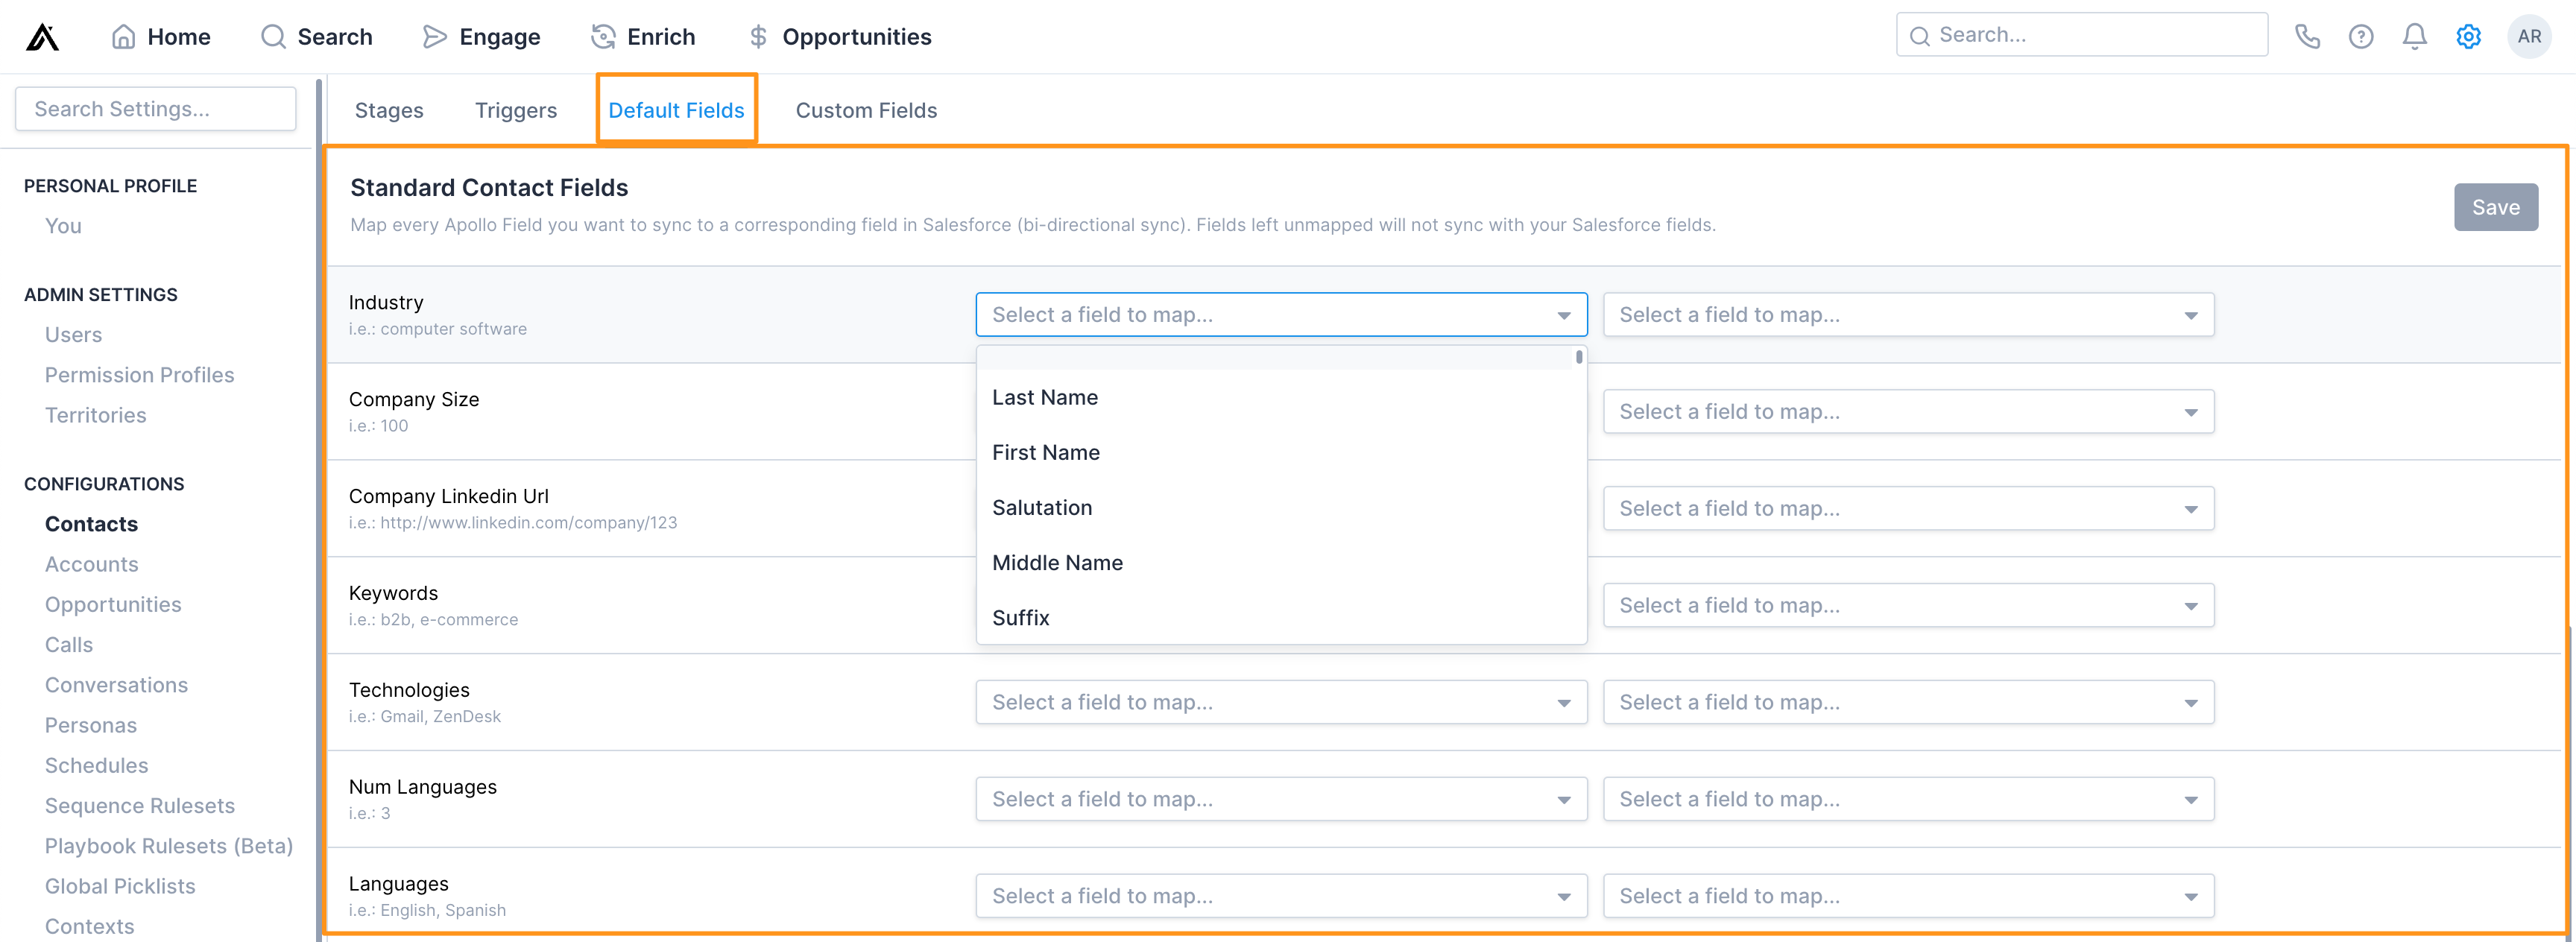Open the first Languages mapping dropdown
Image resolution: width=2576 pixels, height=942 pixels.
click(1282, 897)
